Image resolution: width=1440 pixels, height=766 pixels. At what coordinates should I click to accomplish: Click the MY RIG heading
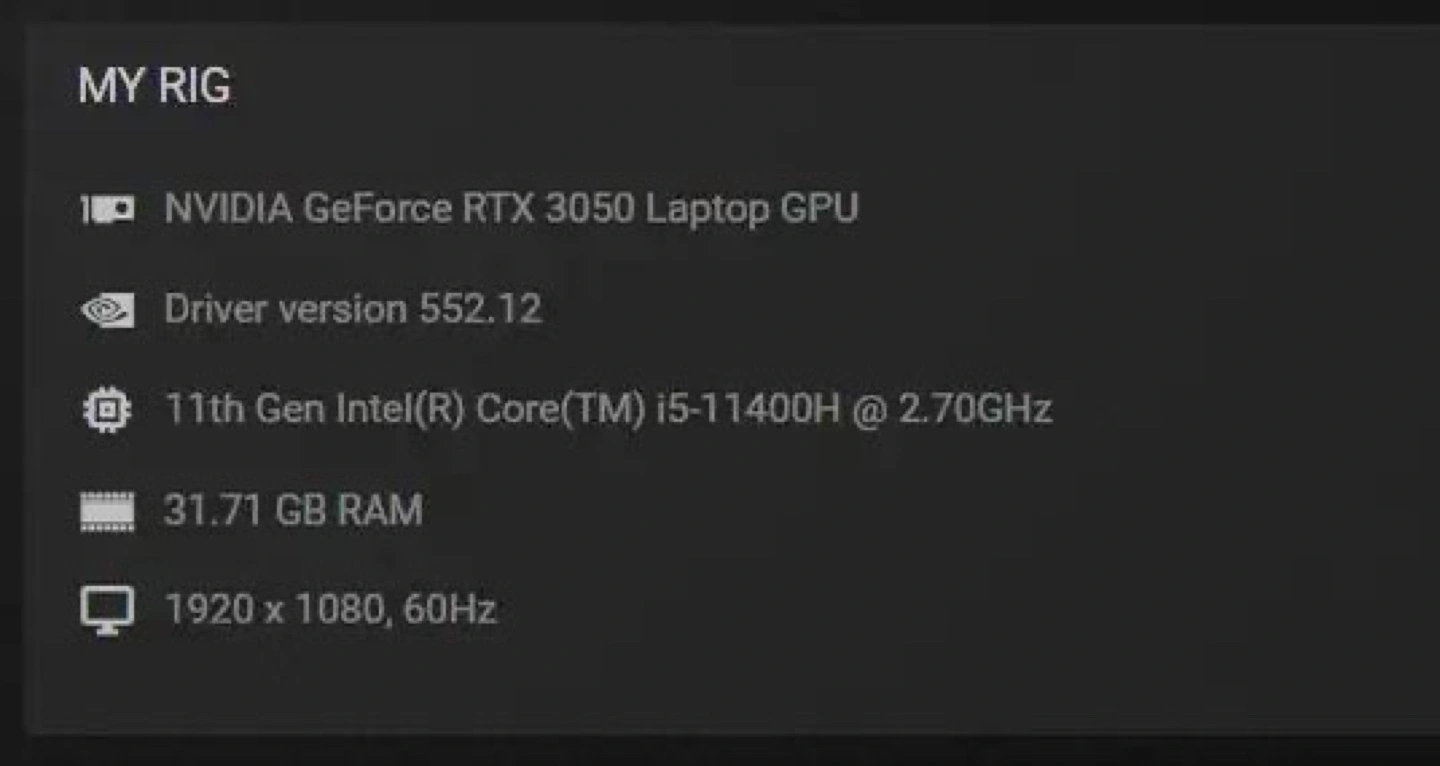coord(154,86)
